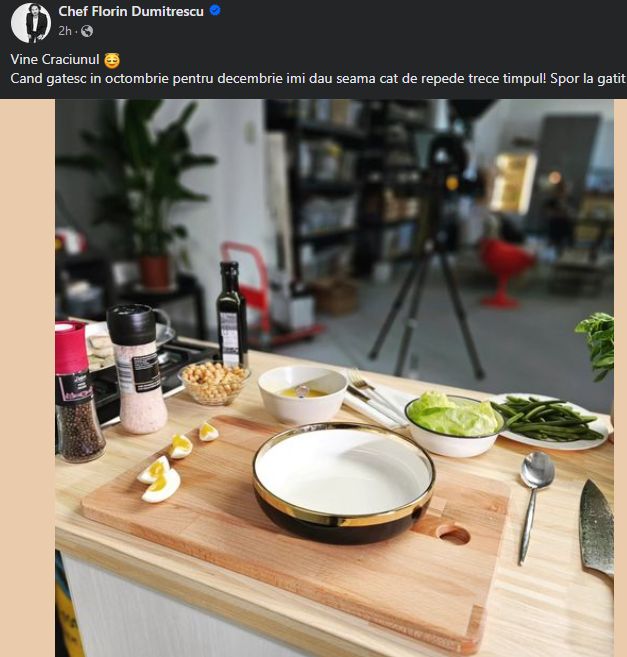Click the glass bowl of chickpeas

click(214, 383)
